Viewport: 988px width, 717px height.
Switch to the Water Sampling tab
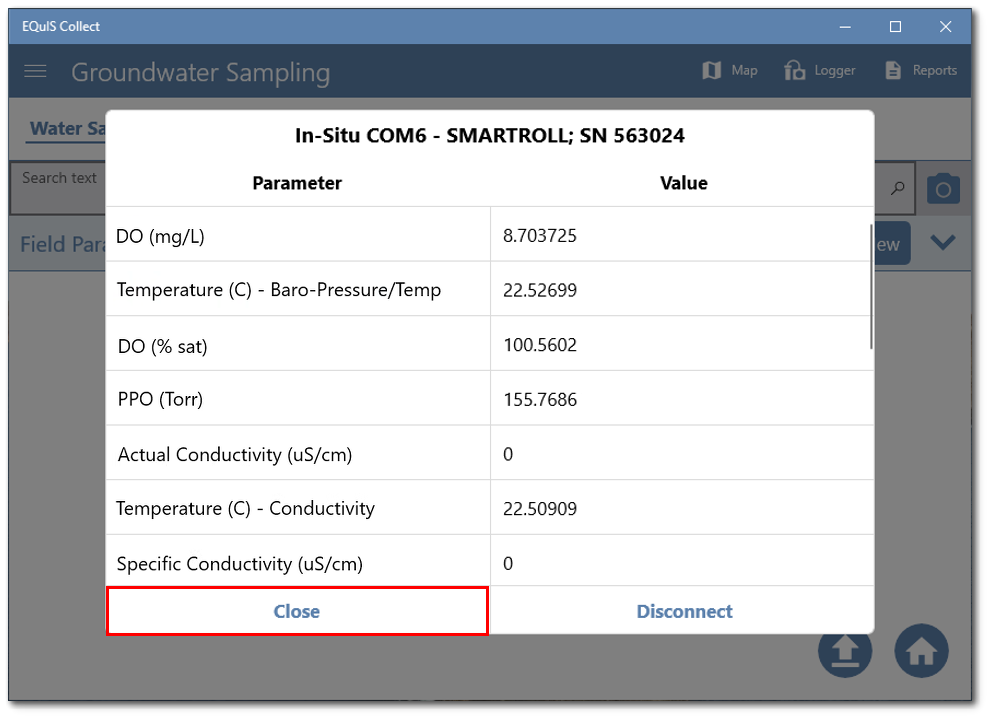click(67, 128)
